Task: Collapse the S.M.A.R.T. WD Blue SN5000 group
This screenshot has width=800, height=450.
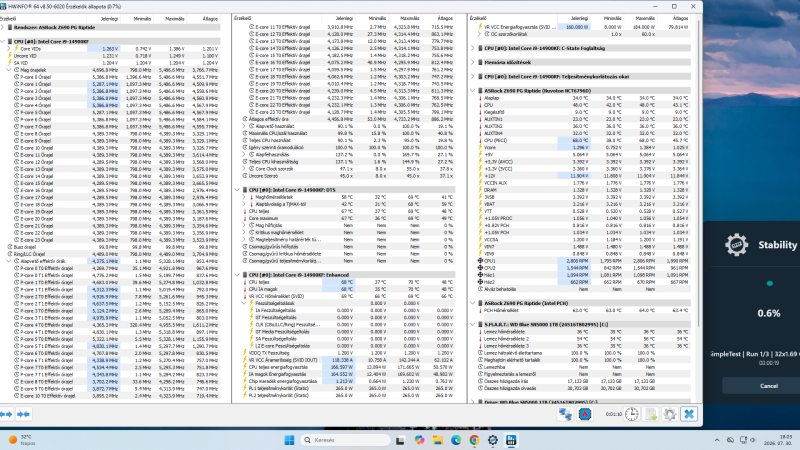Action: (473, 324)
